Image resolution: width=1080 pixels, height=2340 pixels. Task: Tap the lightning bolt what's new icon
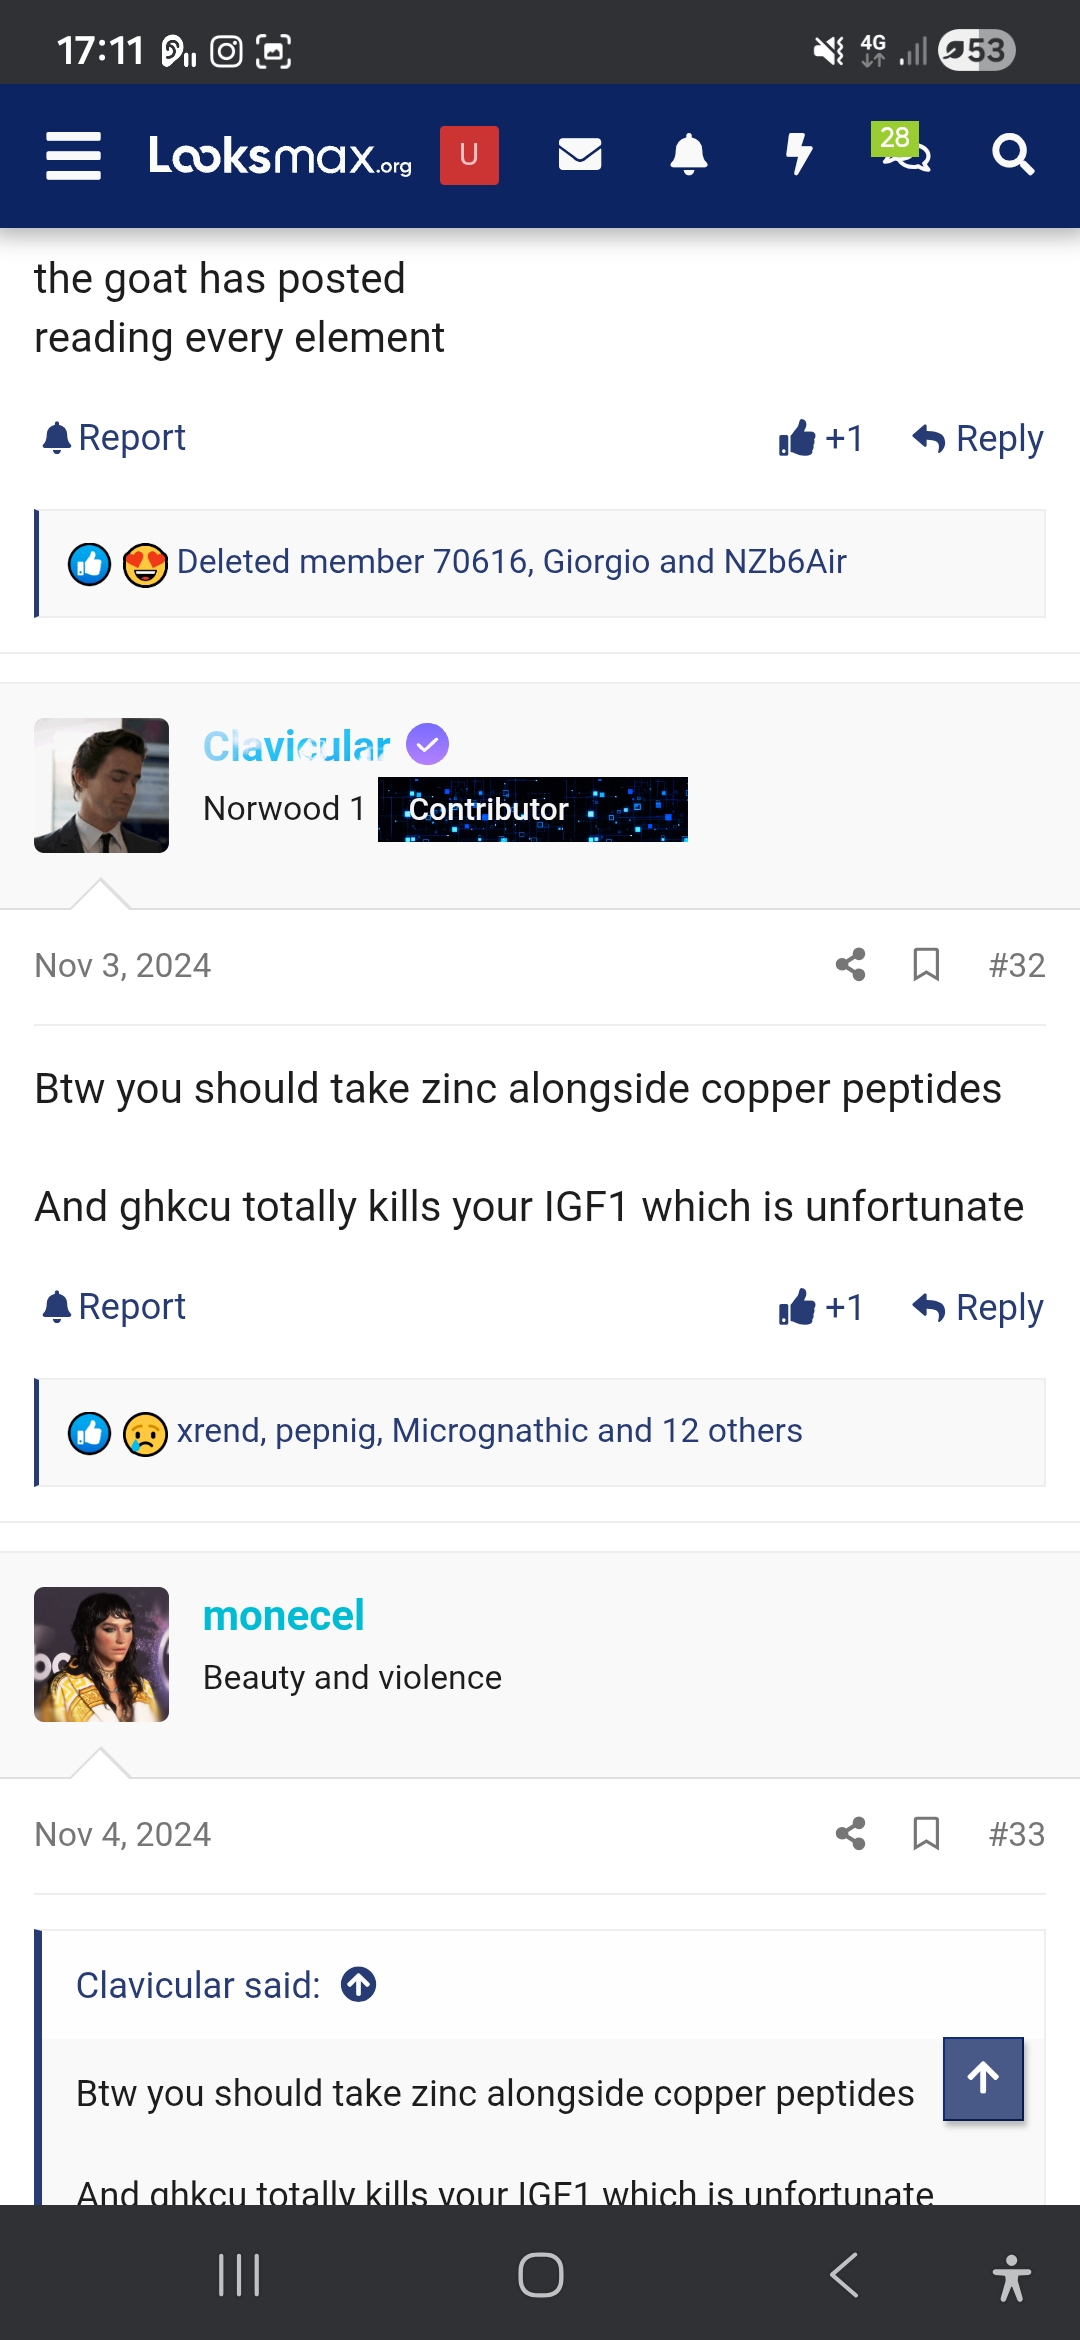pos(798,155)
